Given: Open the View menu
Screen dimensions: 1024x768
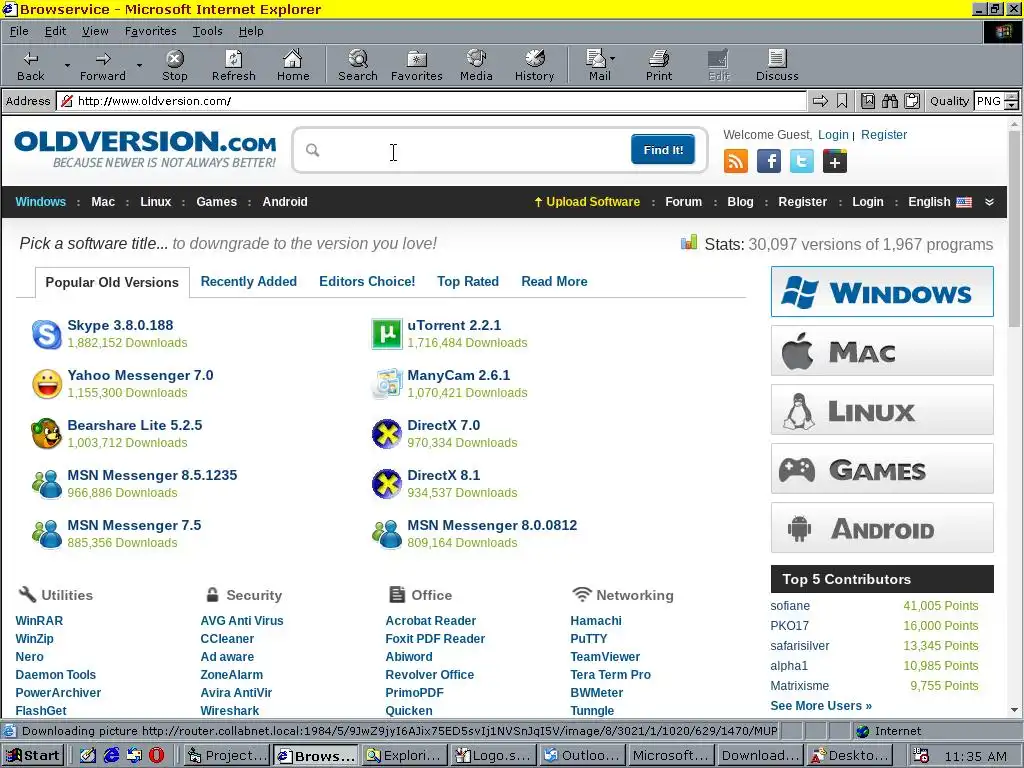Looking at the screenshot, I should coord(95,31).
